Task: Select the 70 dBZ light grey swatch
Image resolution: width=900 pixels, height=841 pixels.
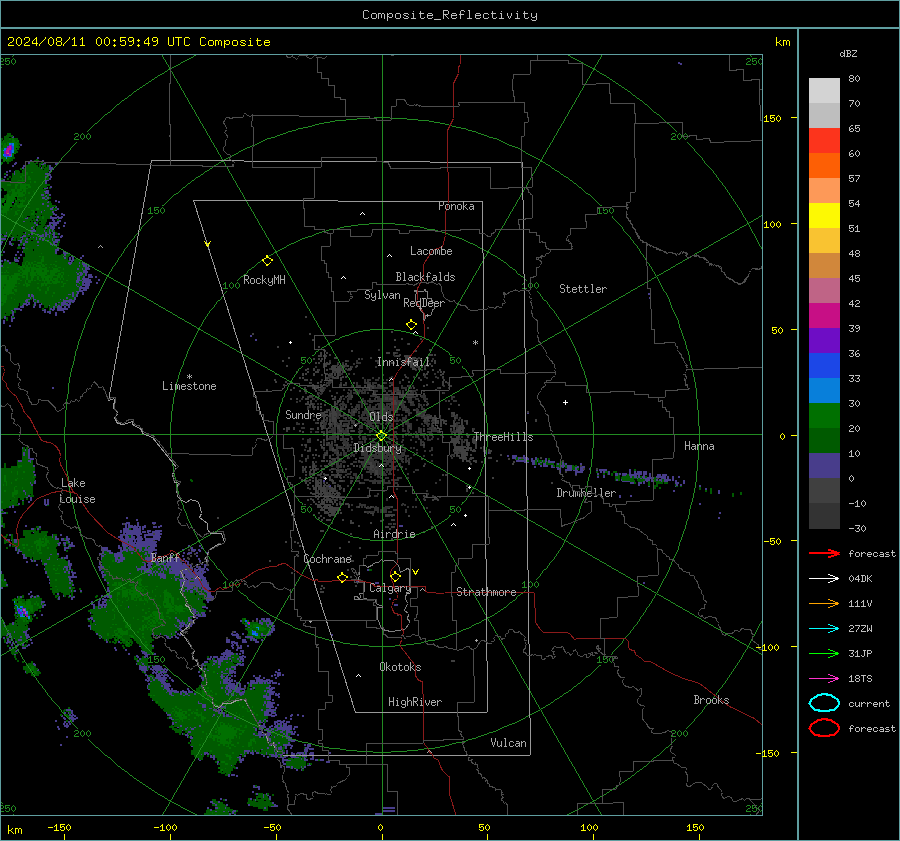Action: point(824,91)
